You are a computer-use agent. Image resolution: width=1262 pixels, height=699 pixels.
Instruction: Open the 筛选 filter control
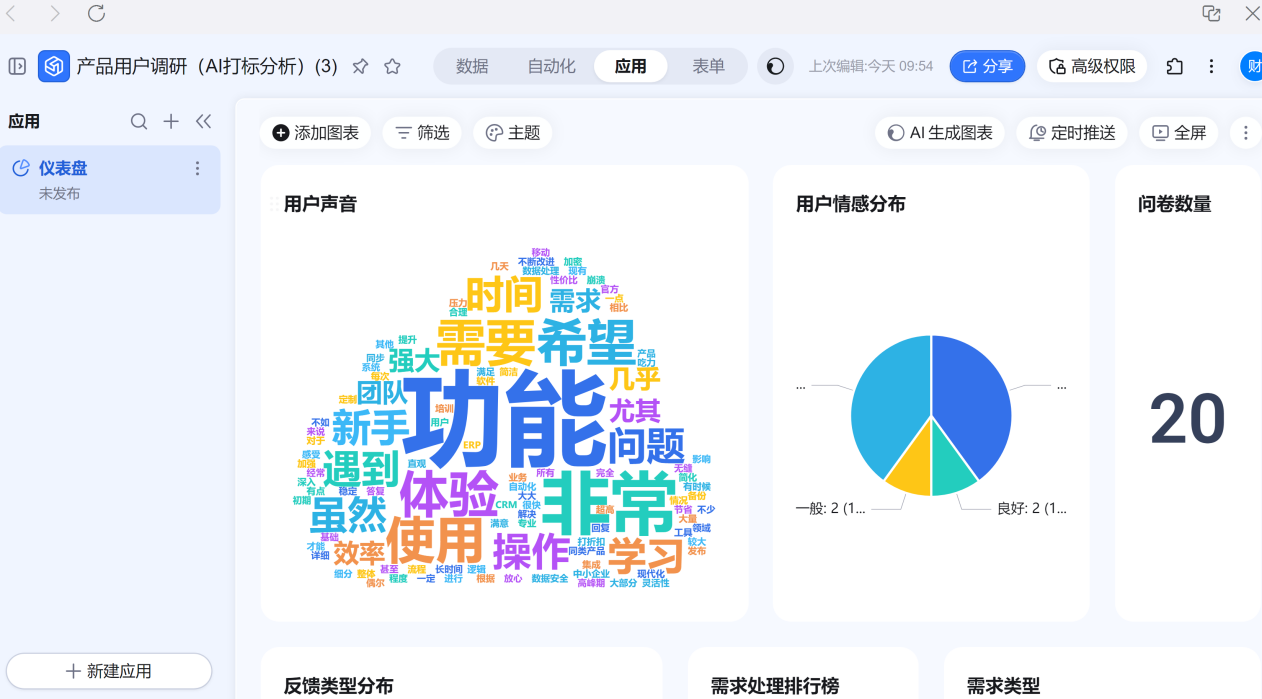(422, 133)
